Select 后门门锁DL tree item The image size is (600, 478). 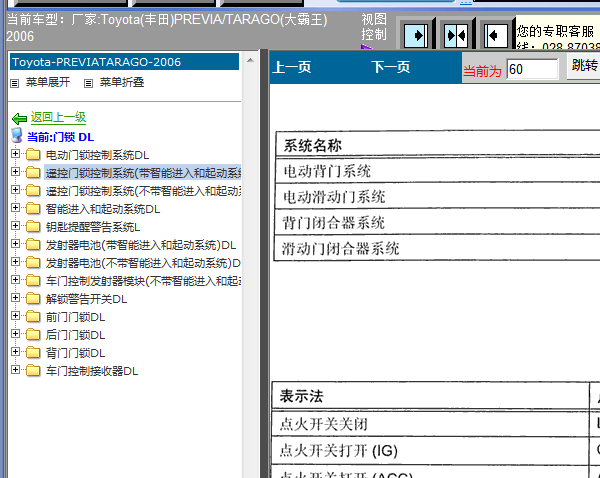click(x=75, y=335)
